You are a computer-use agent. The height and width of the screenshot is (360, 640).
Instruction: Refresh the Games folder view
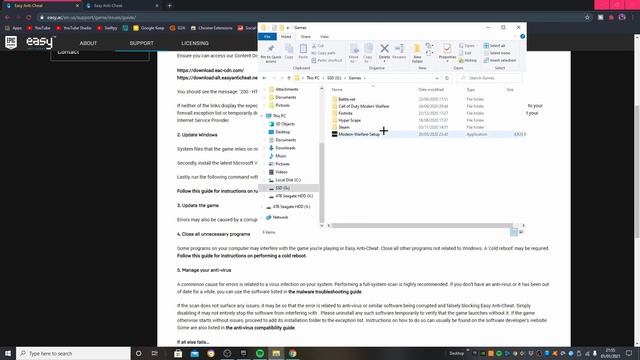tap(447, 78)
